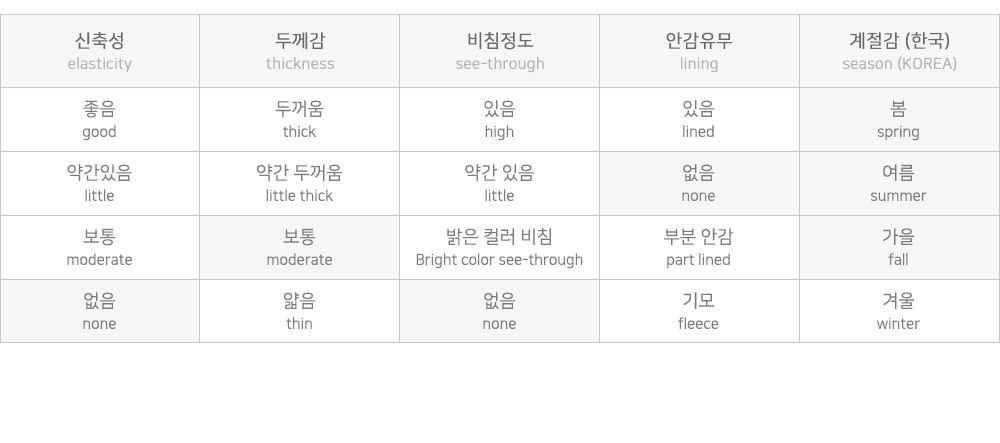Select the 'part lined' lining cell
Viewport: 1000px width, 443px height.
pyautogui.click(x=699, y=248)
